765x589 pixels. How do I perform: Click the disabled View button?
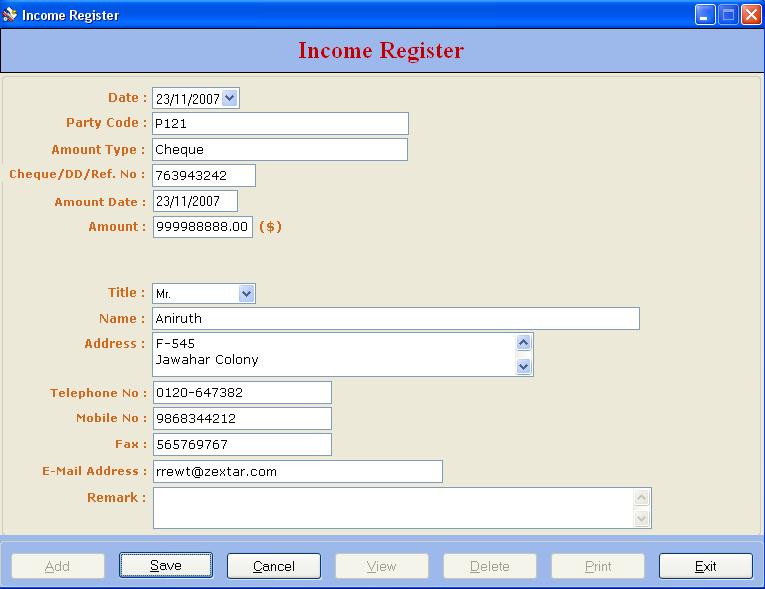tap(382, 566)
